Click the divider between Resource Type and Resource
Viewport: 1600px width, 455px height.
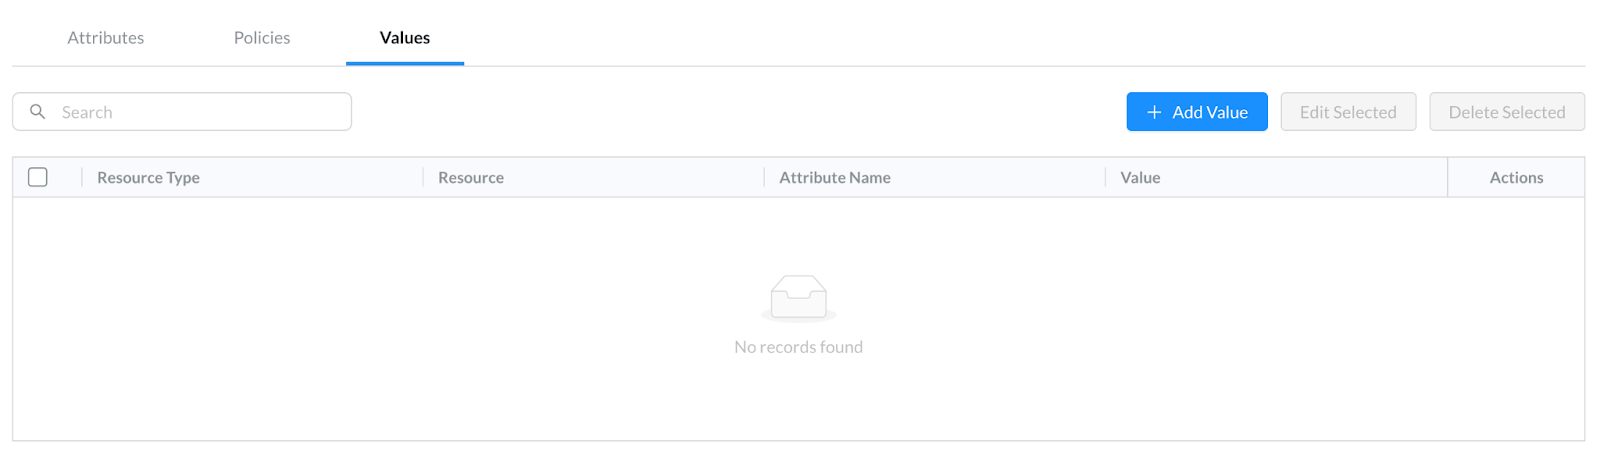(x=423, y=177)
